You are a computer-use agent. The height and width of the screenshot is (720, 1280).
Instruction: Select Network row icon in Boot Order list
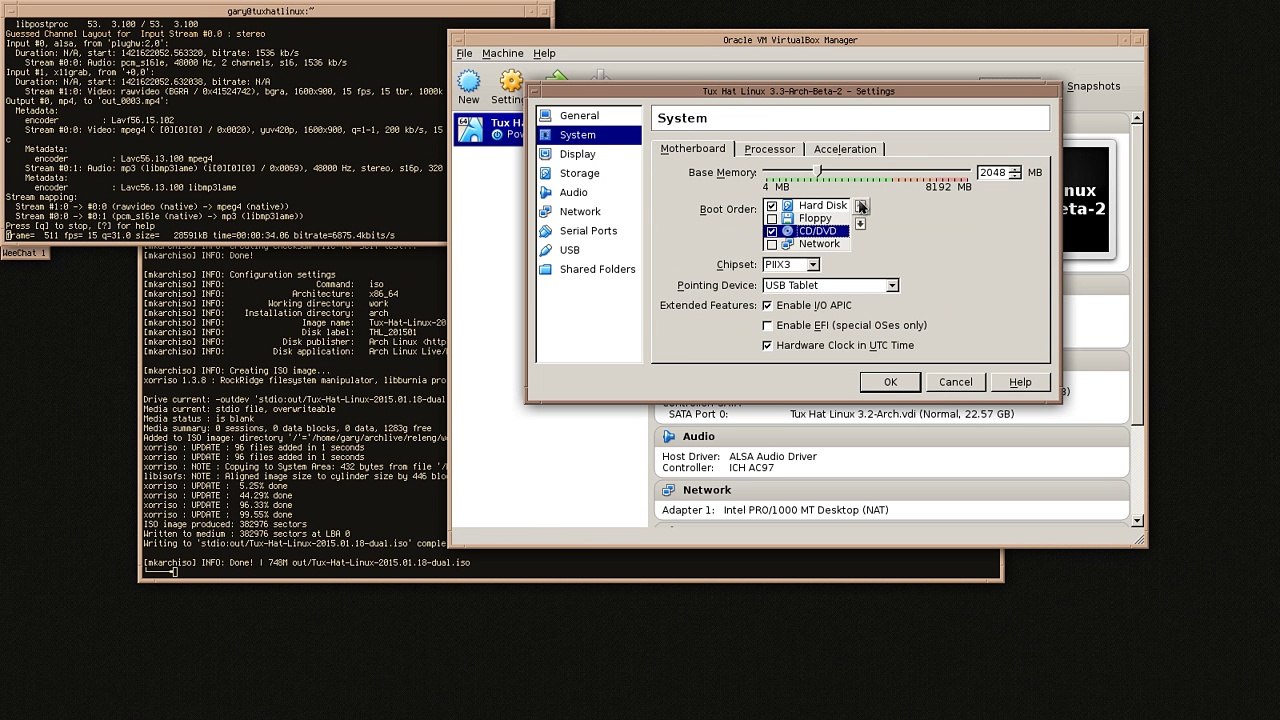pyautogui.click(x=787, y=244)
